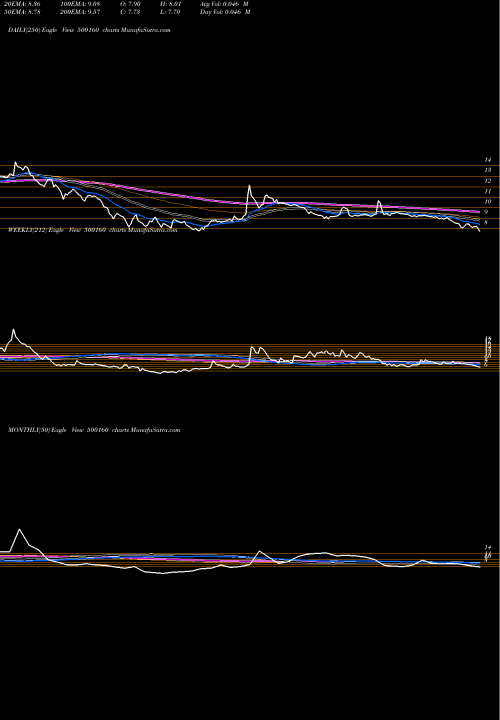
Task: Click the 8 label on daily price axis
Action: [x=486, y=223]
